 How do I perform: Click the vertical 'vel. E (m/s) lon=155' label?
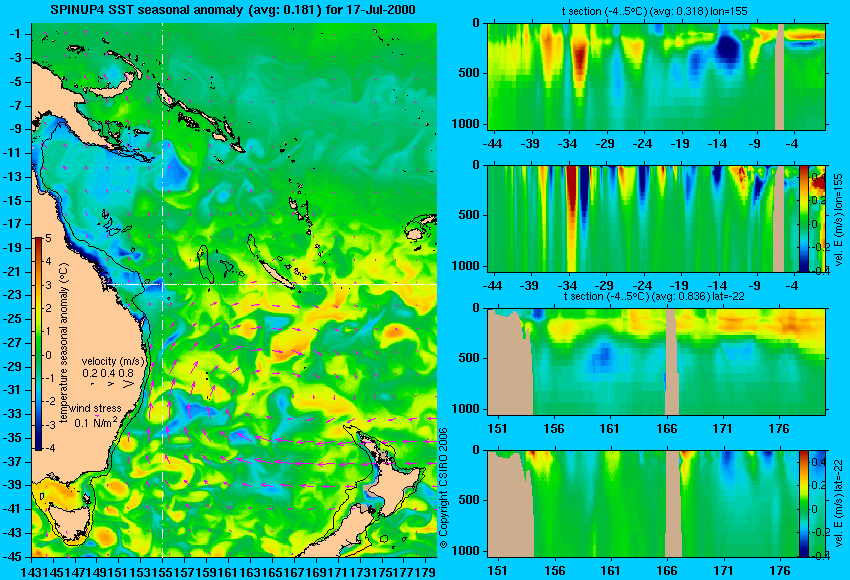click(839, 220)
